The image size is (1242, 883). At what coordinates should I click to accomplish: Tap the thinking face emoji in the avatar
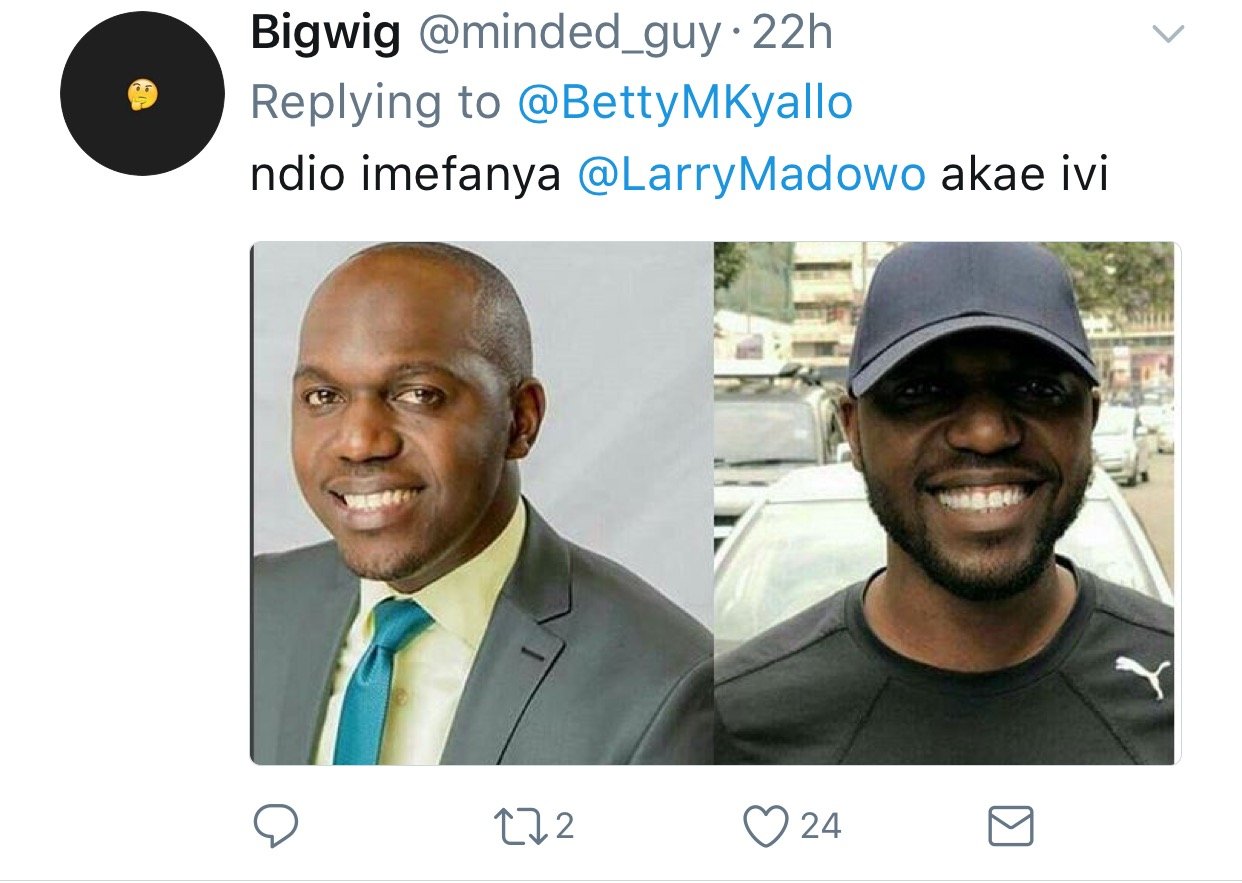pos(142,96)
